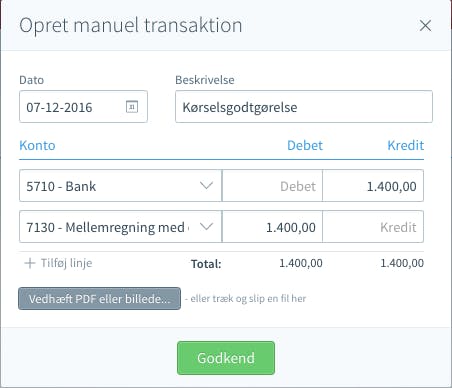Expand the 7130 - Mellemregning account dropdown
This screenshot has height=388, width=452.
point(120,227)
